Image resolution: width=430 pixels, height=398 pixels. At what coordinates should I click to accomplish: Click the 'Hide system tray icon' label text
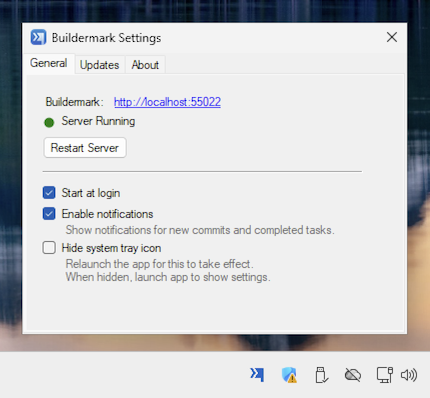[111, 248]
